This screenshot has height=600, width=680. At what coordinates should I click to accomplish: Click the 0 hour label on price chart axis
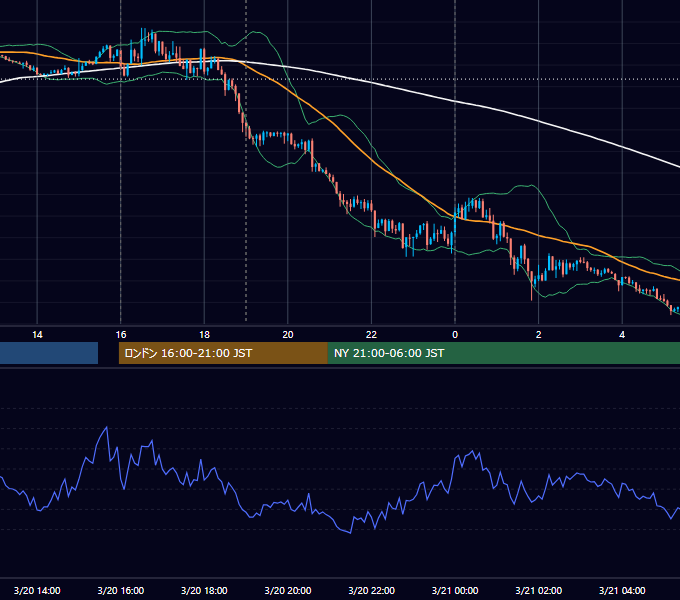coord(455,335)
